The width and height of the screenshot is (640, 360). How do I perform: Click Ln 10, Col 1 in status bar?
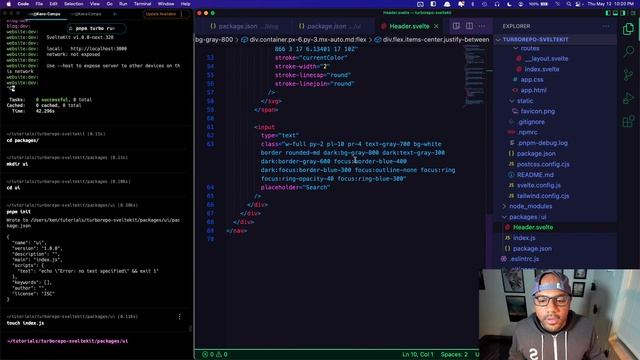pos(418,354)
